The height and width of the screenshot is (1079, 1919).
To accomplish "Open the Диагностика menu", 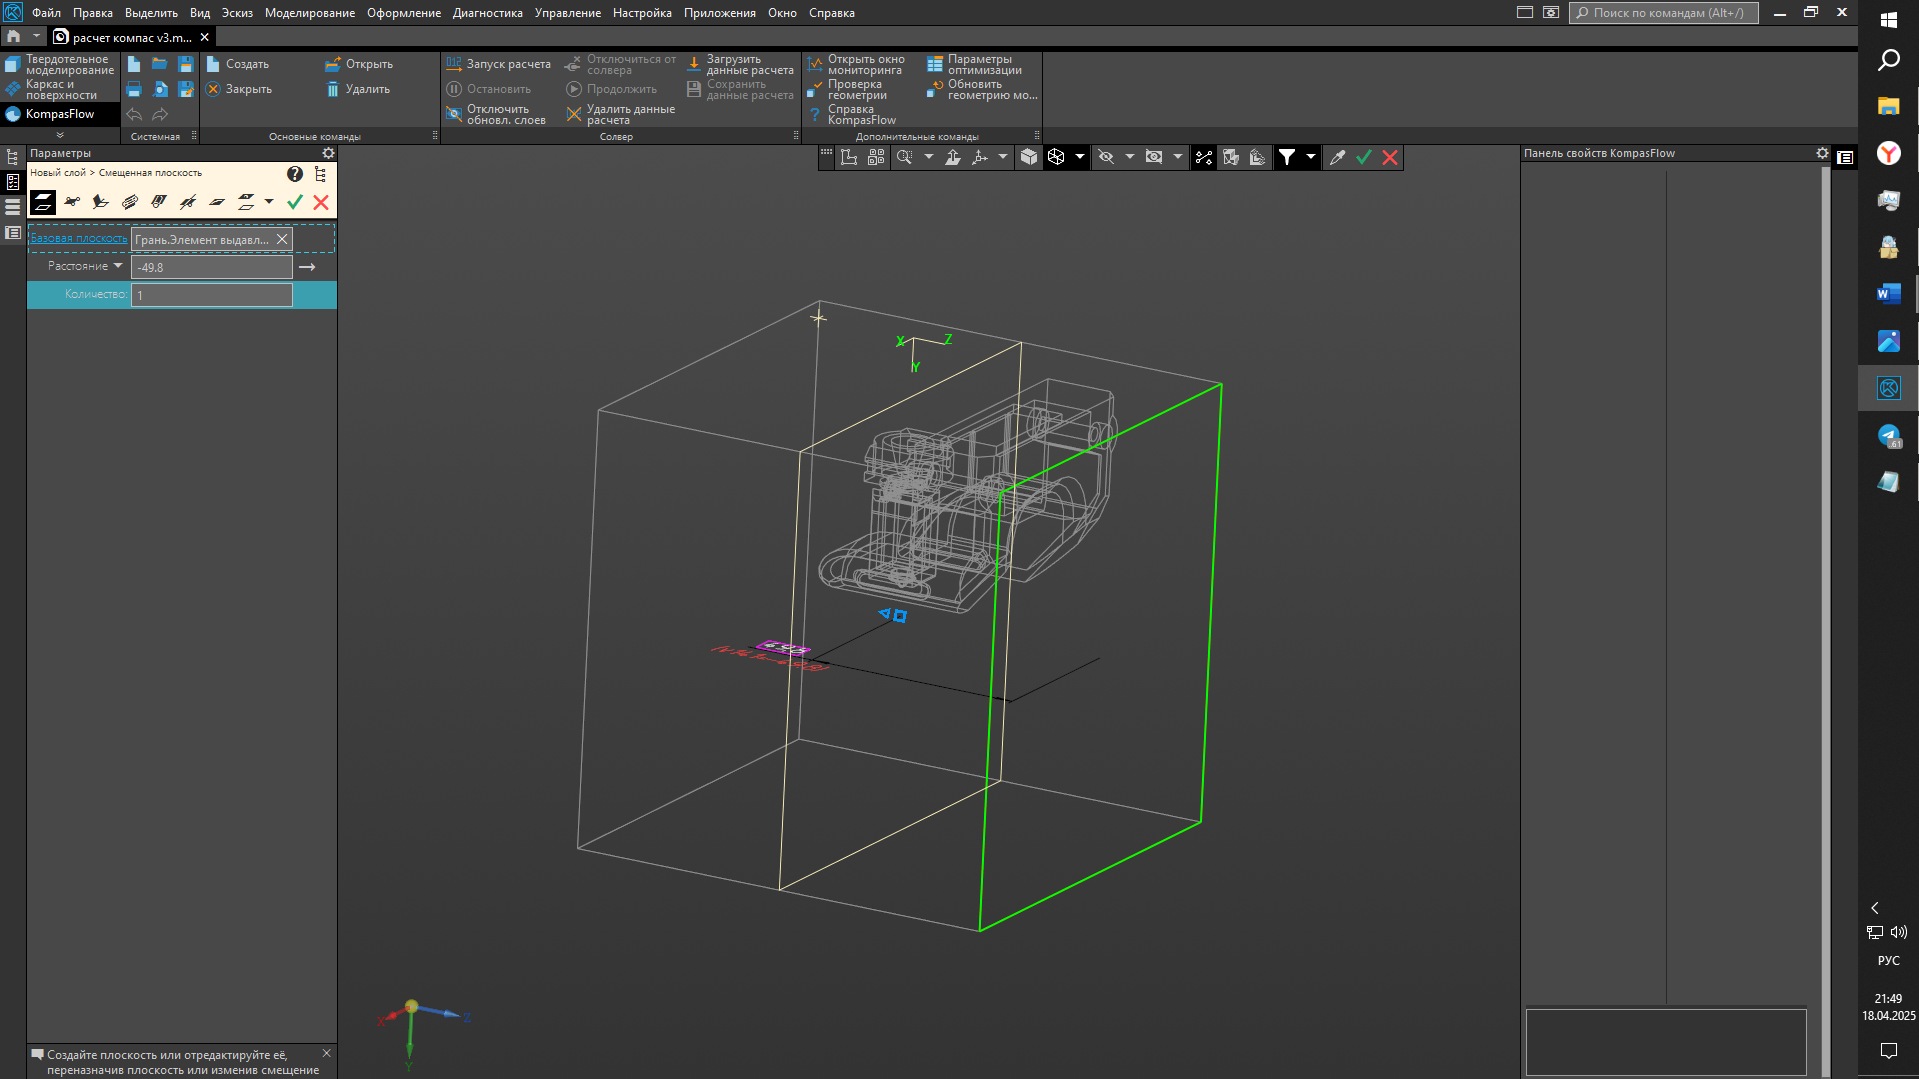I will point(487,13).
